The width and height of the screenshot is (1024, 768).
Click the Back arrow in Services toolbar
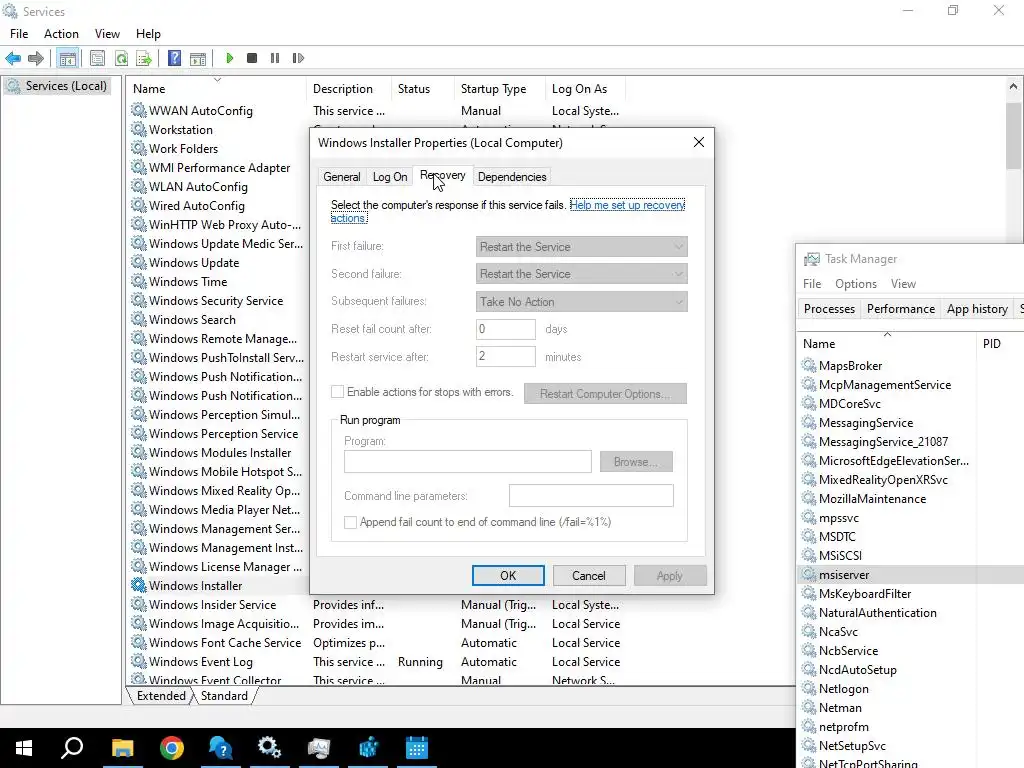pyautogui.click(x=13, y=58)
